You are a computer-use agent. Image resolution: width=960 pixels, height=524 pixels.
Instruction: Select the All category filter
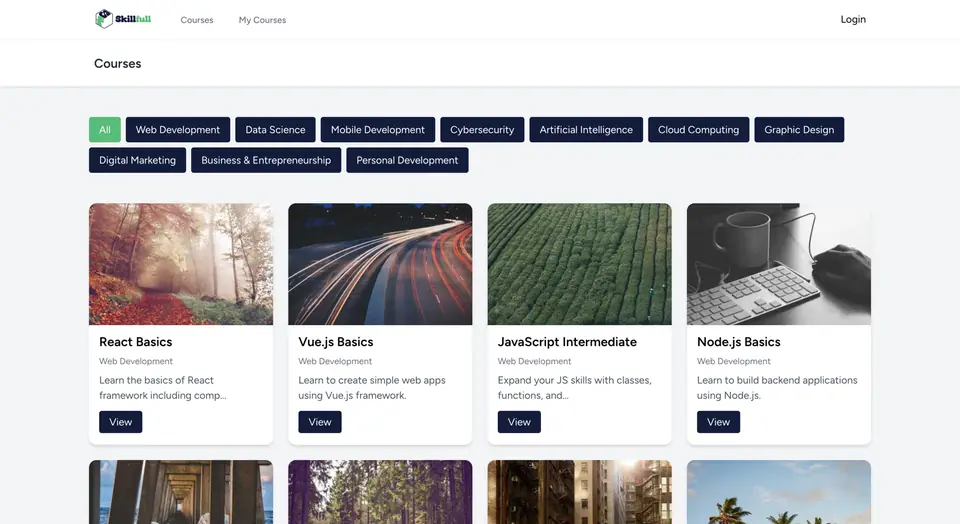coord(105,130)
